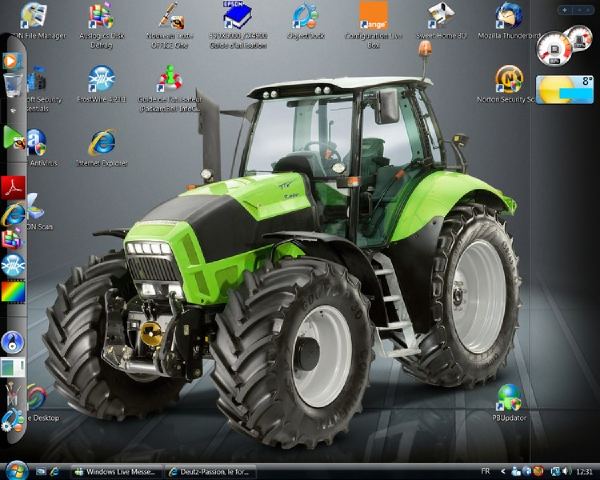This screenshot has height=480, width=600.
Task: Click the Windows Start orb
Action: coord(16,470)
